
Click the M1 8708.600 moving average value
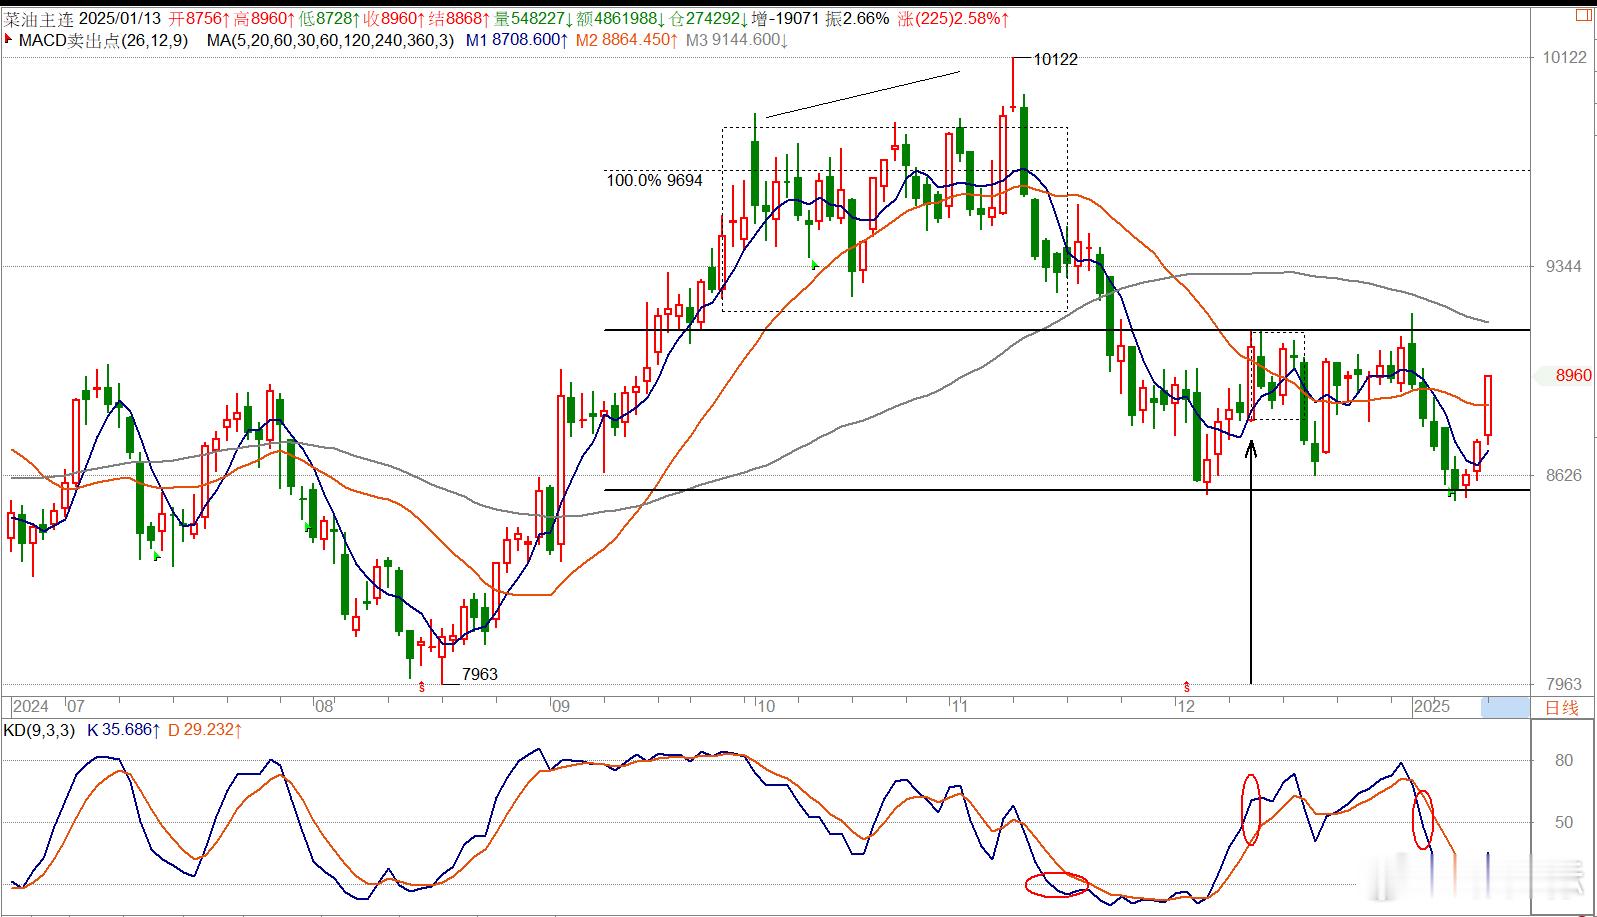click(517, 41)
